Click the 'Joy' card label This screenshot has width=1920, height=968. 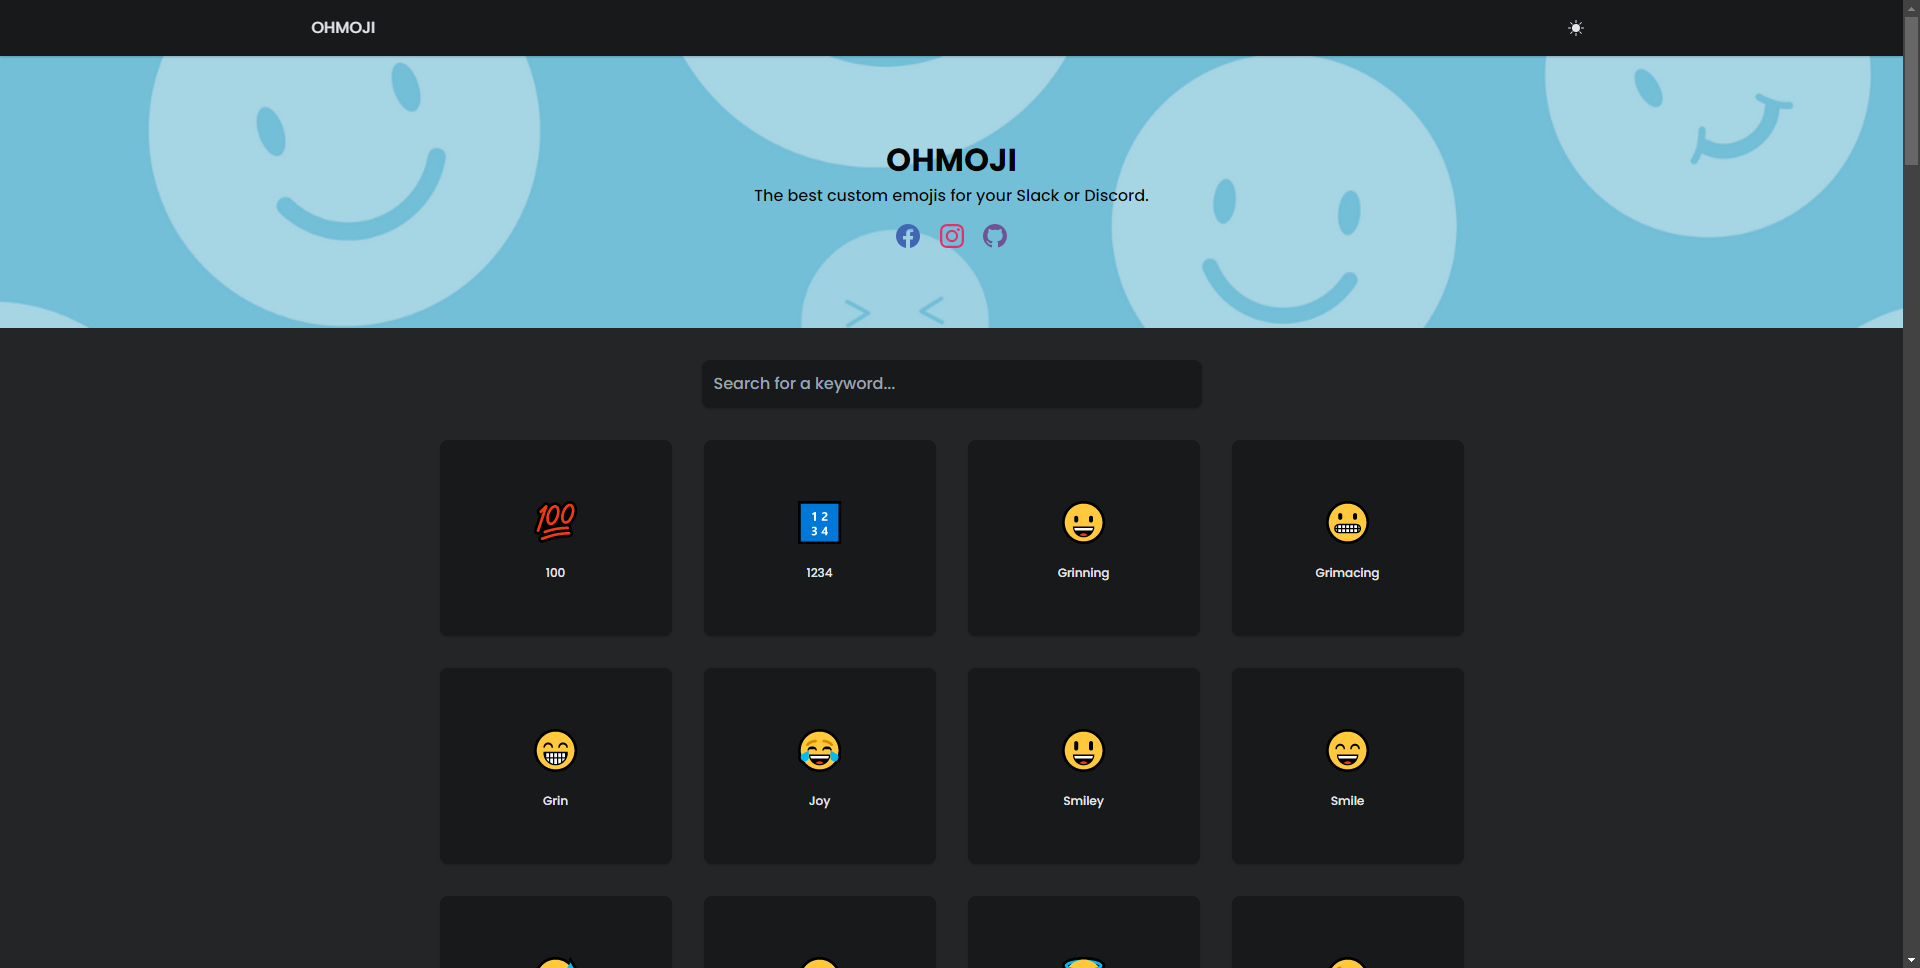coord(820,801)
